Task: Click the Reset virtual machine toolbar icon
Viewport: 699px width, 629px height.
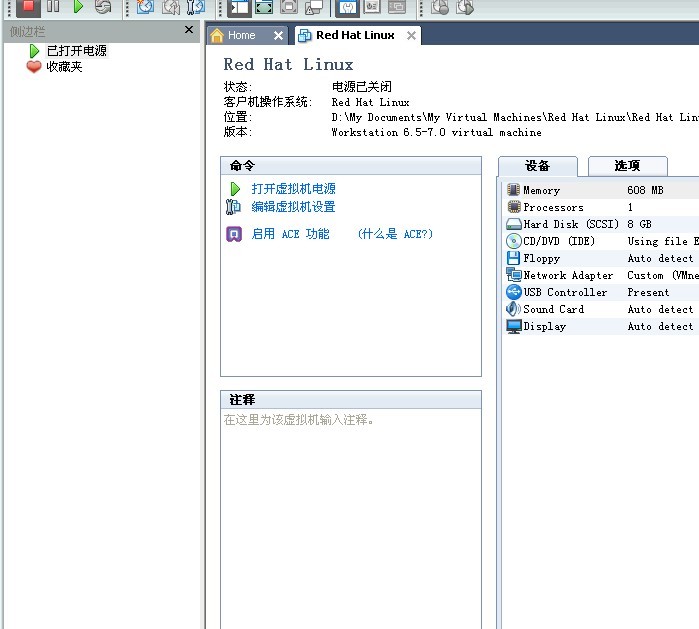Action: pyautogui.click(x=102, y=7)
